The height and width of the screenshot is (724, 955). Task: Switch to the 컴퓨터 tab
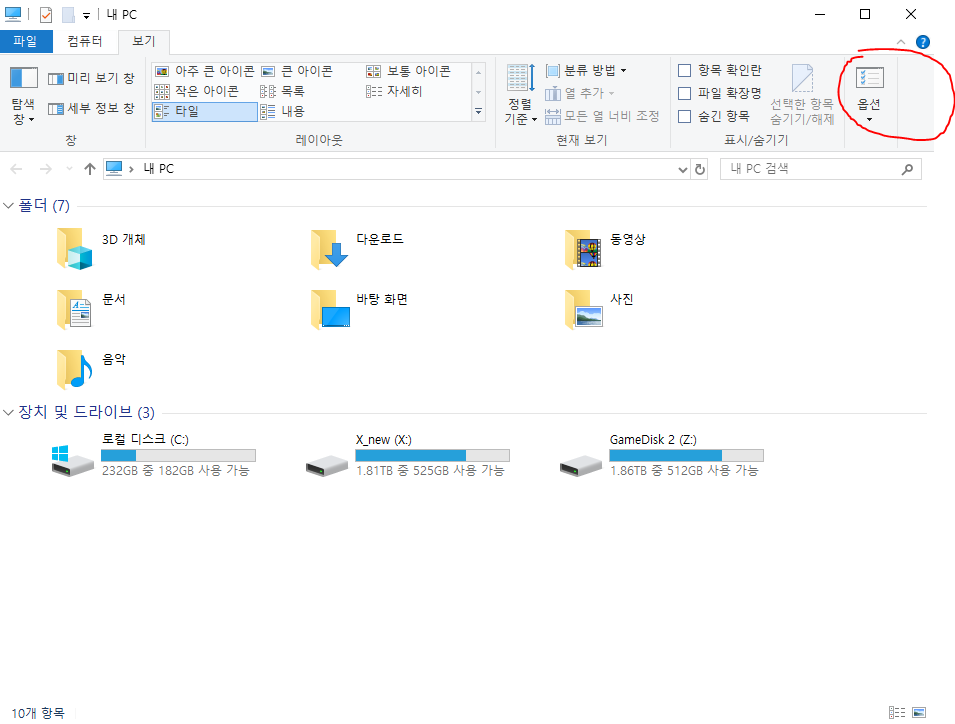[85, 41]
